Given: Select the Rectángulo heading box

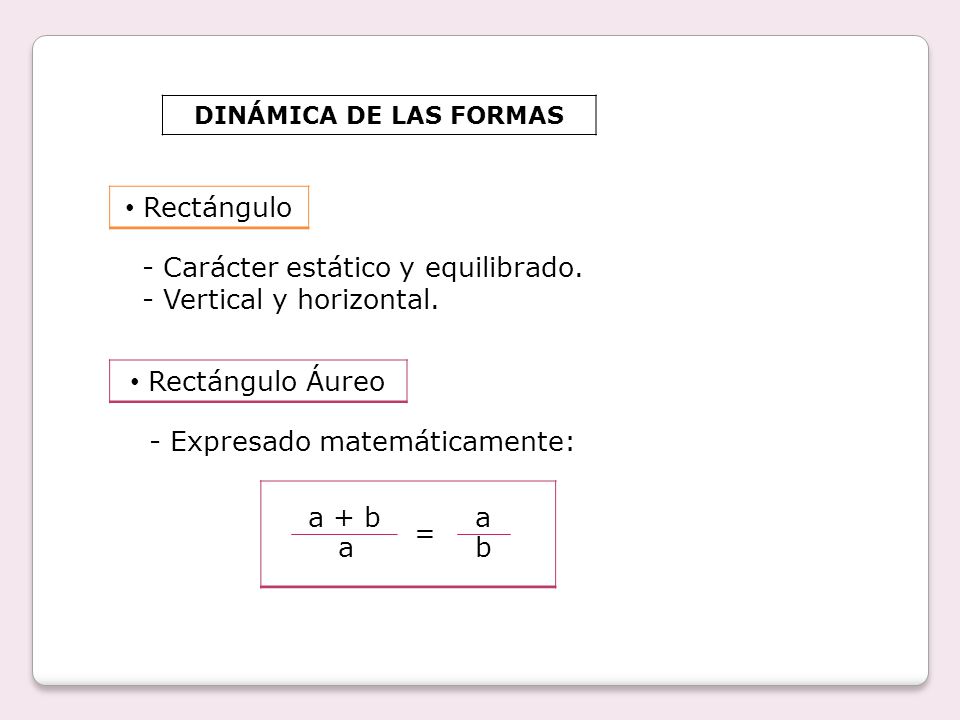Looking at the screenshot, I should tap(209, 208).
